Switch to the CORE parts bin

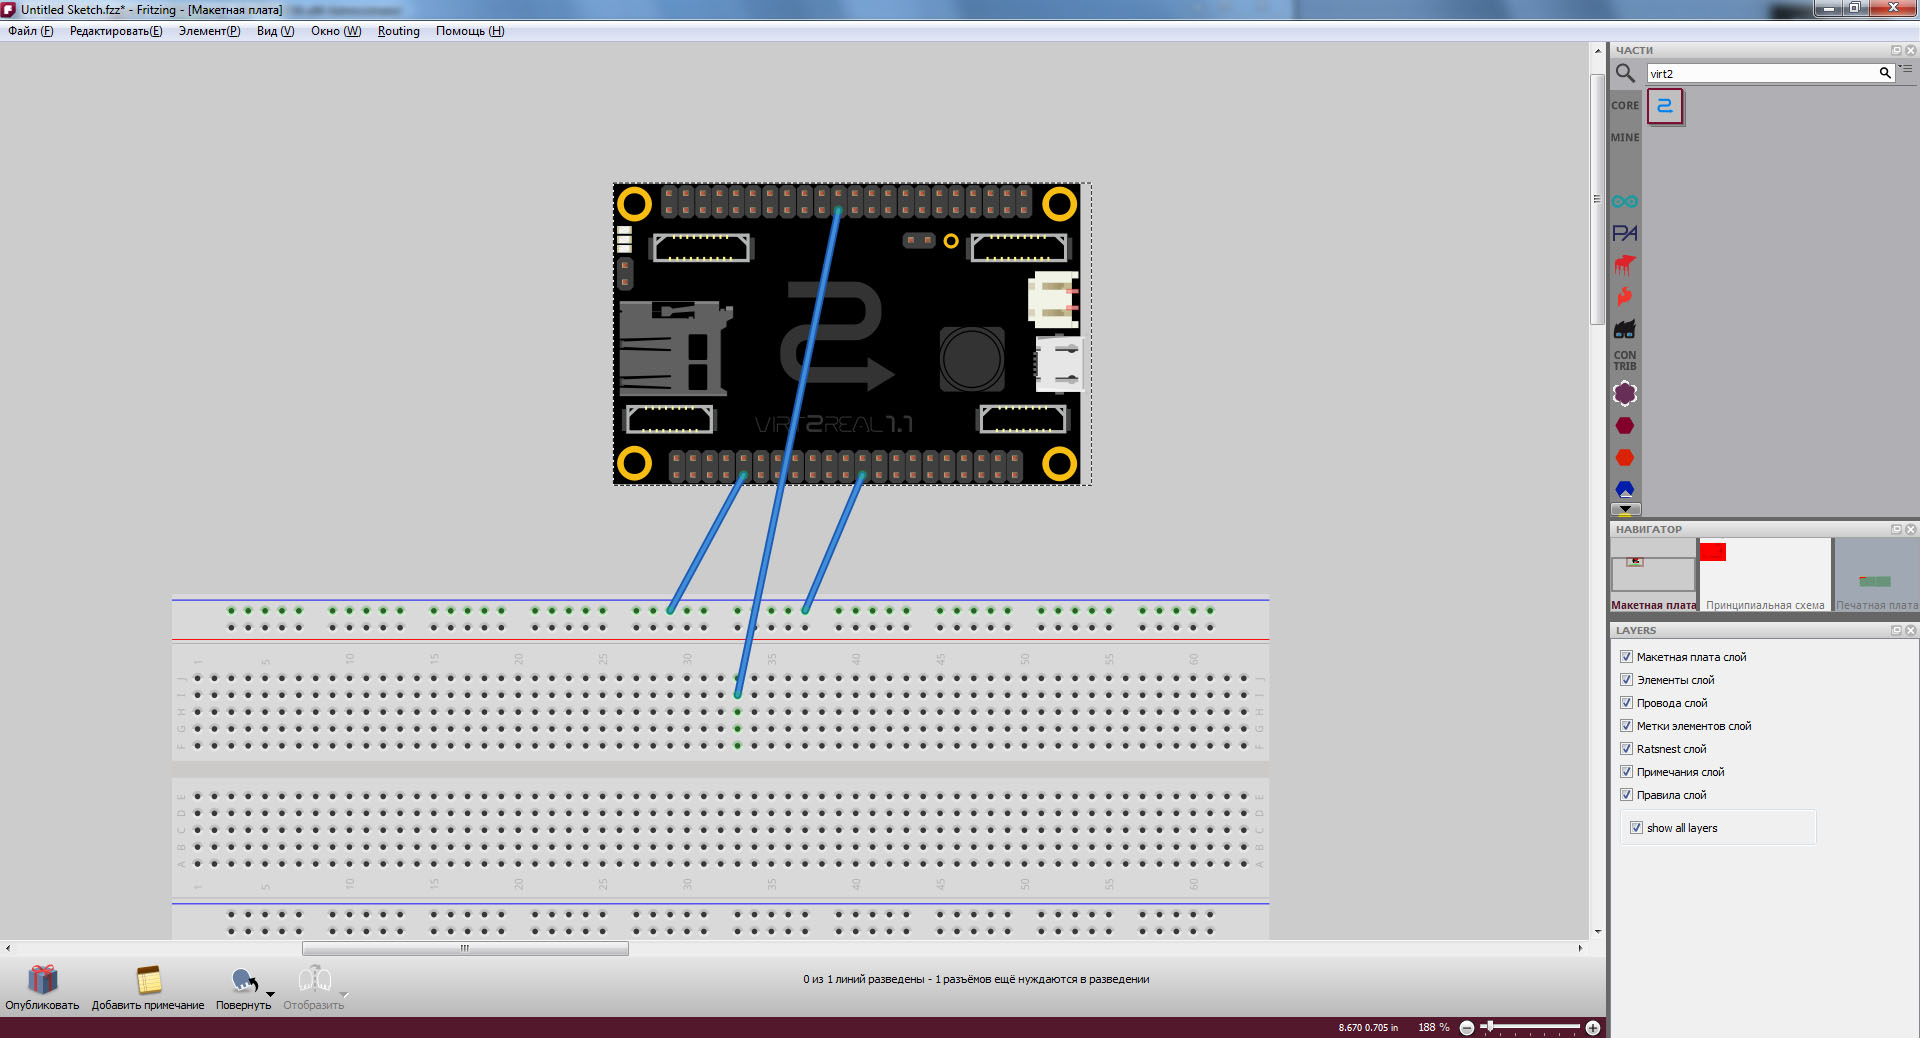pos(1625,106)
